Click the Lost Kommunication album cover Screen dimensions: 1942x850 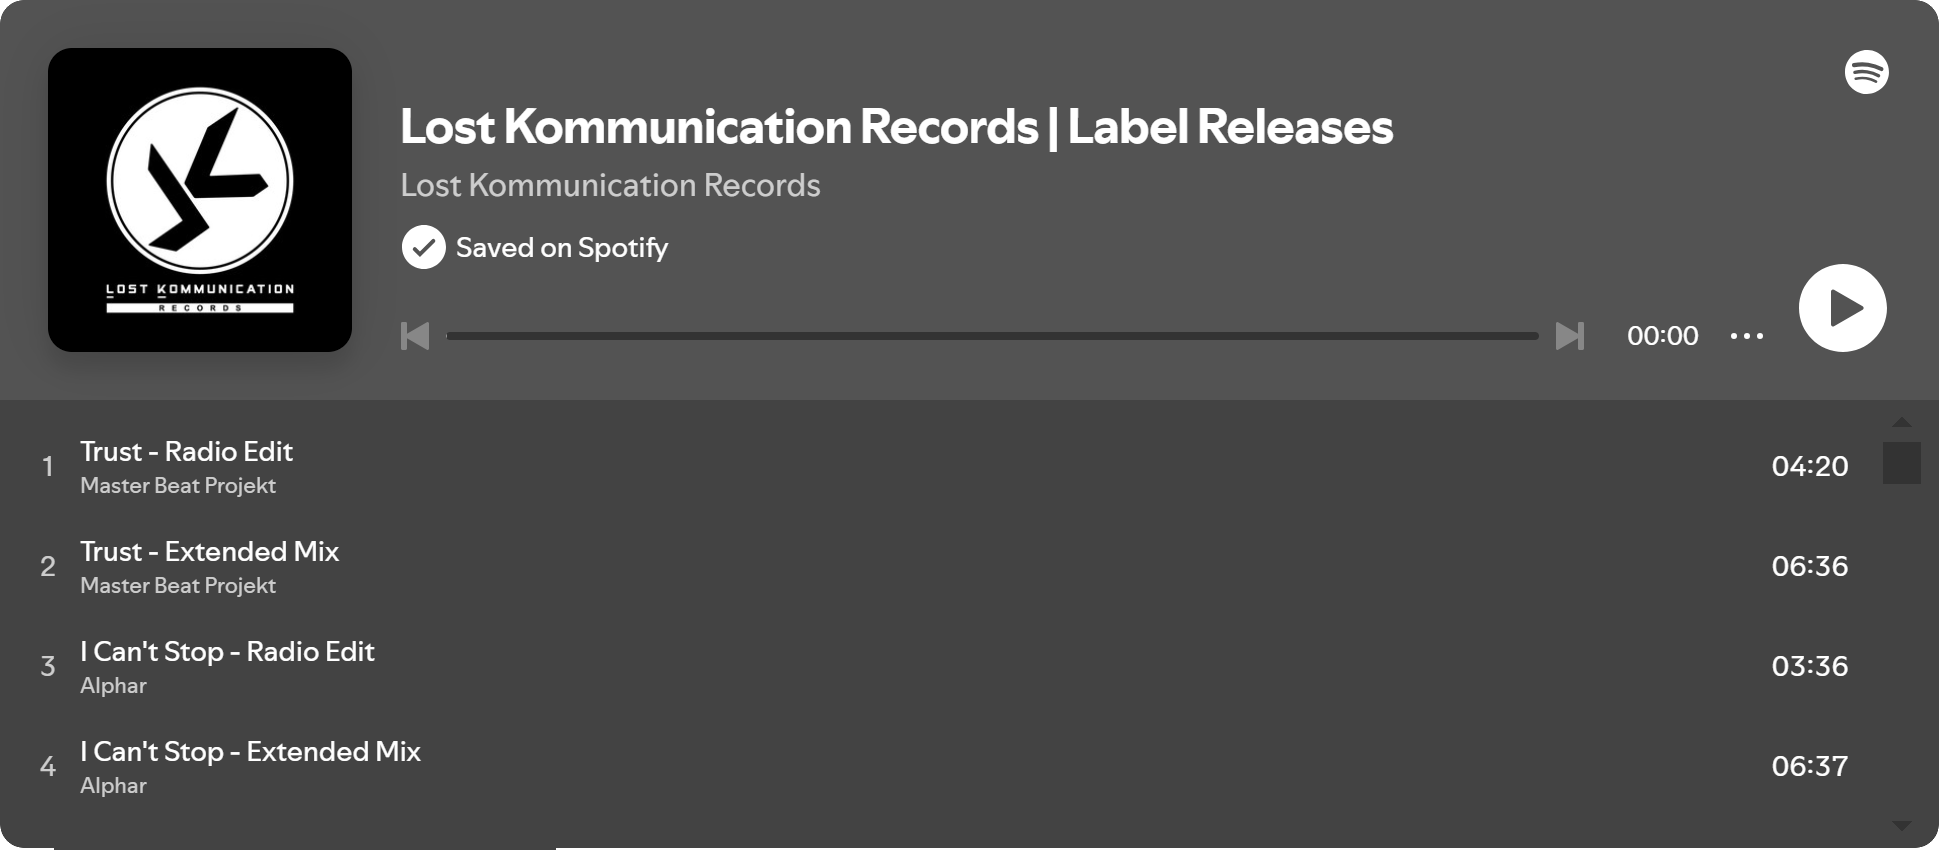tap(200, 200)
